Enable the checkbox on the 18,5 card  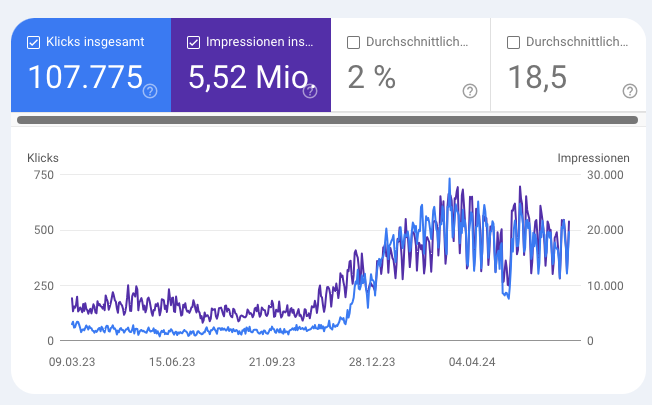tap(513, 42)
